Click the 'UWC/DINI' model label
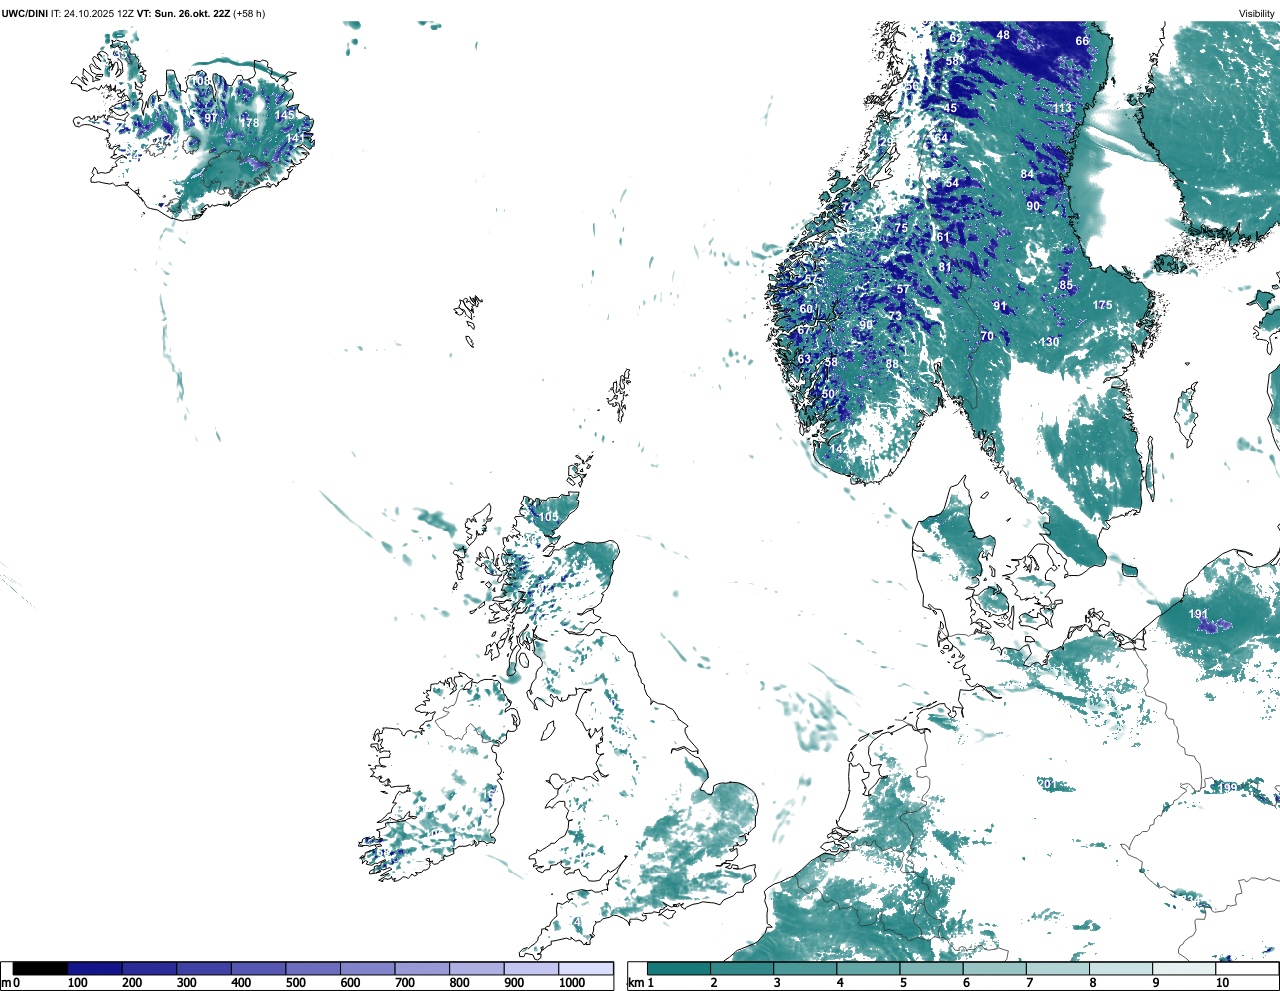1280x991 pixels. pos(25,13)
